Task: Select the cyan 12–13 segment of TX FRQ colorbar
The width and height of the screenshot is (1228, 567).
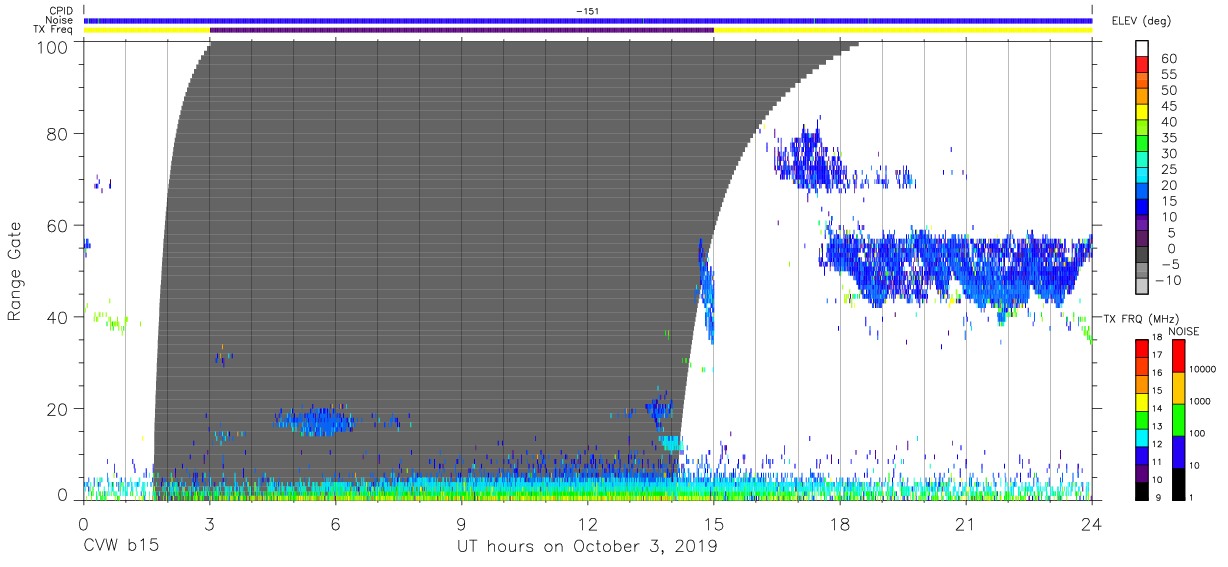Action: (1142, 437)
